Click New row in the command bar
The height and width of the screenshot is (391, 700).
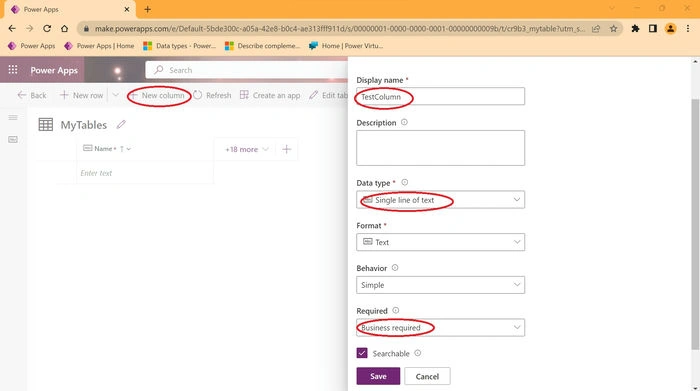click(x=81, y=95)
